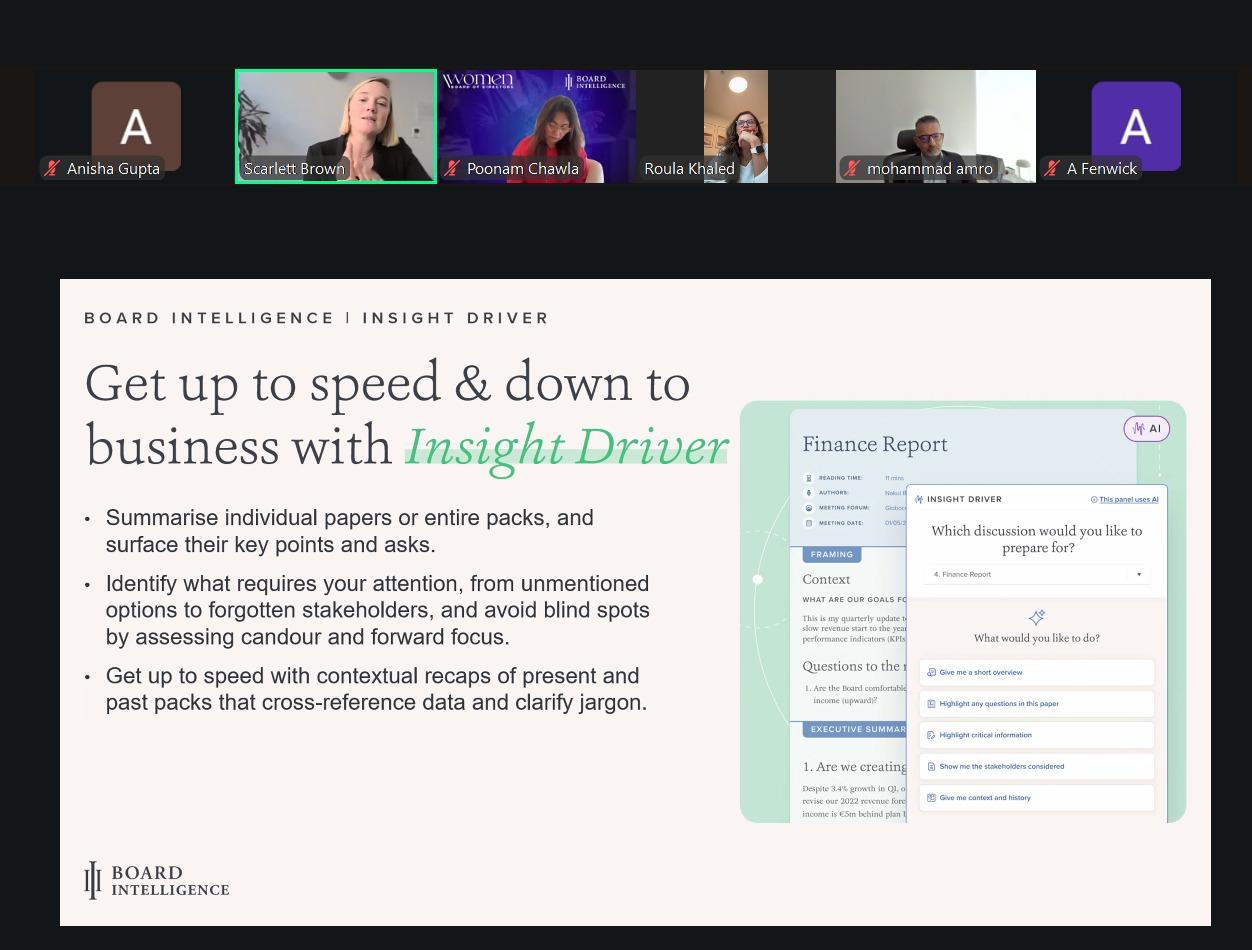Viewport: 1252px width, 950px height.
Task: Select the Framing section tab
Action: [x=831, y=554]
